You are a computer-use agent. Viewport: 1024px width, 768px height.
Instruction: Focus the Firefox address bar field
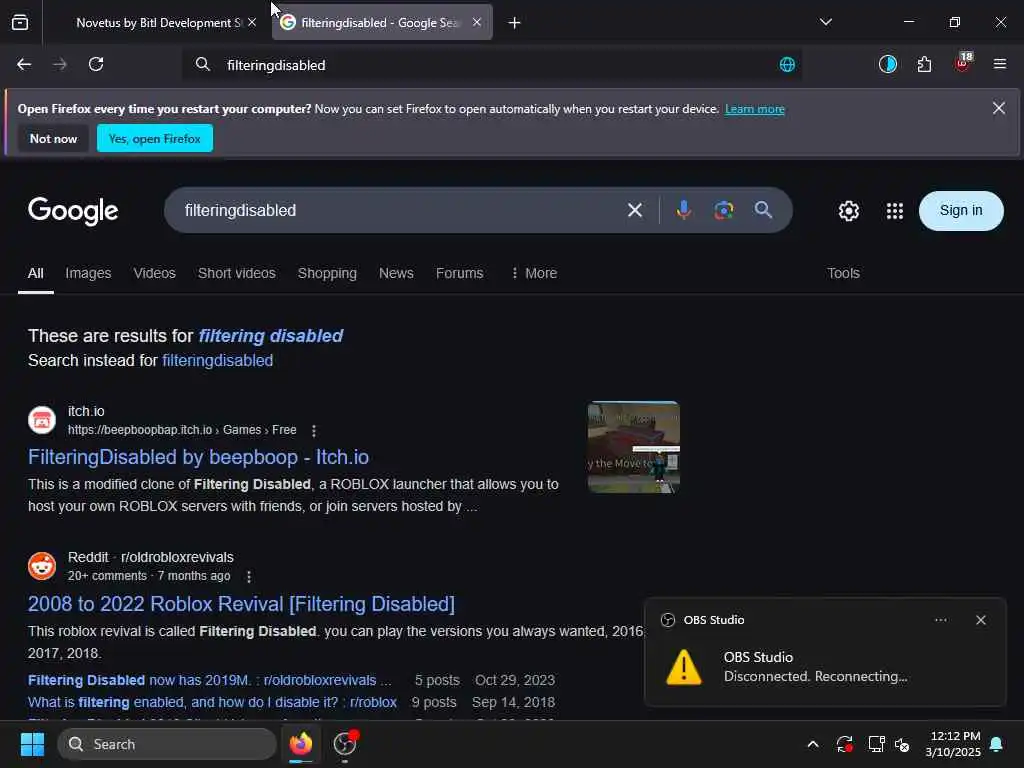492,65
